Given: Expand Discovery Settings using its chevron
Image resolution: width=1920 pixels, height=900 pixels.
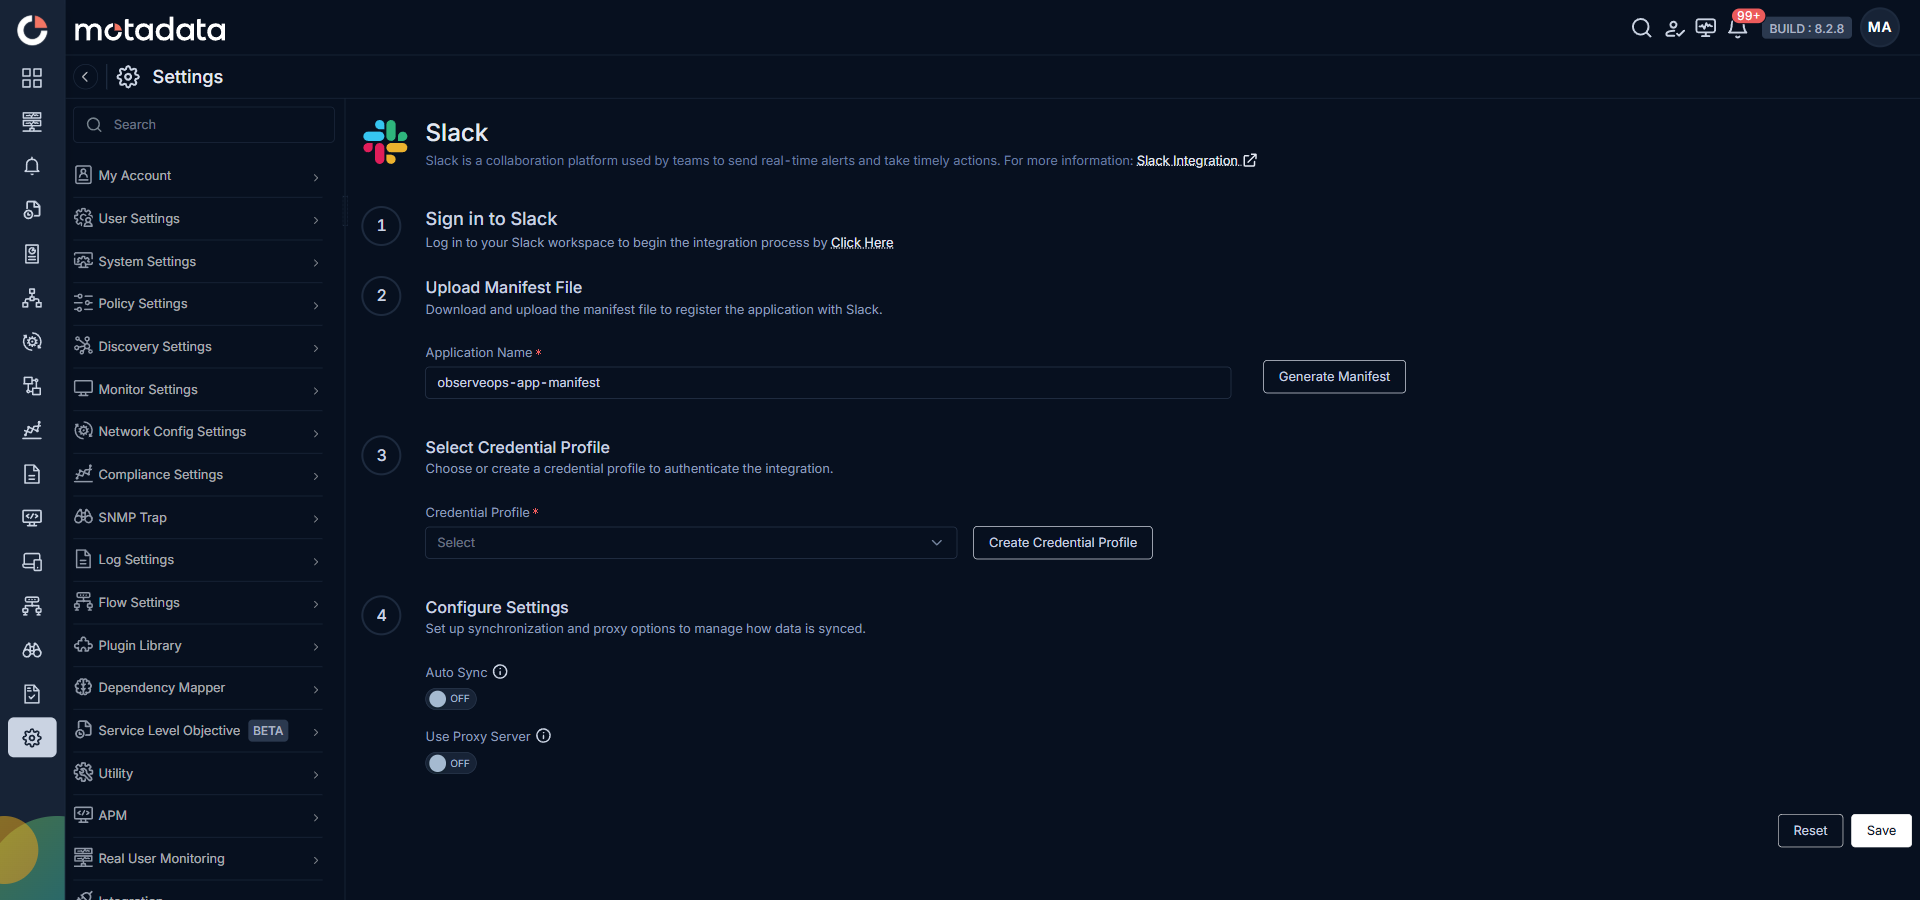Looking at the screenshot, I should [x=316, y=348].
